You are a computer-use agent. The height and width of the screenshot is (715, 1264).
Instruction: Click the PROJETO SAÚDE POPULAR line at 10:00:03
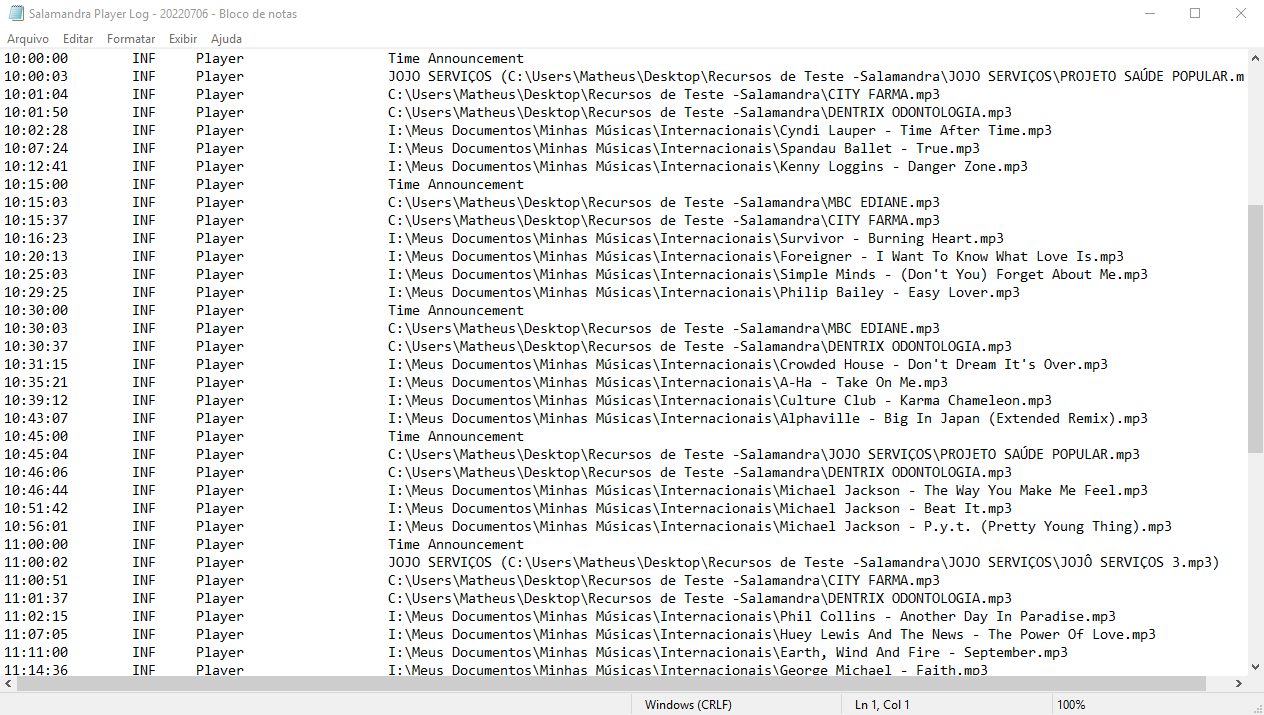623,77
